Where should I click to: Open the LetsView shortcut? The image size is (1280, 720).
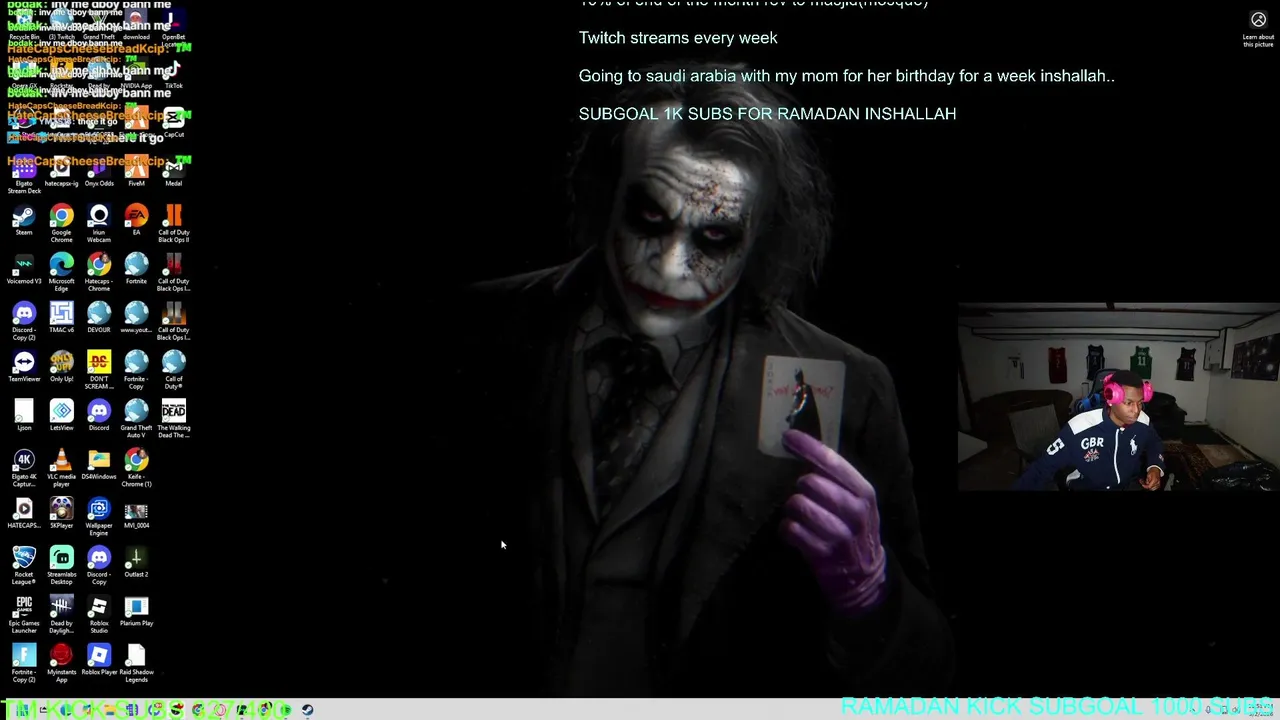(62, 416)
